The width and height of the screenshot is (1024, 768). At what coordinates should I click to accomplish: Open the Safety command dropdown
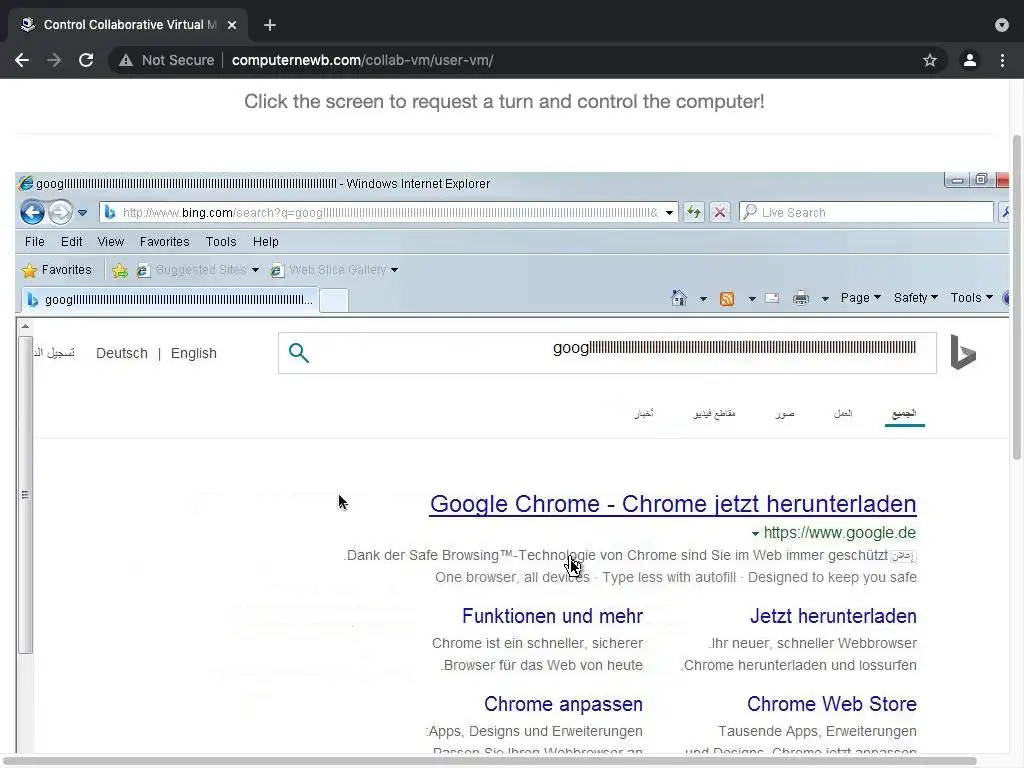(x=915, y=298)
